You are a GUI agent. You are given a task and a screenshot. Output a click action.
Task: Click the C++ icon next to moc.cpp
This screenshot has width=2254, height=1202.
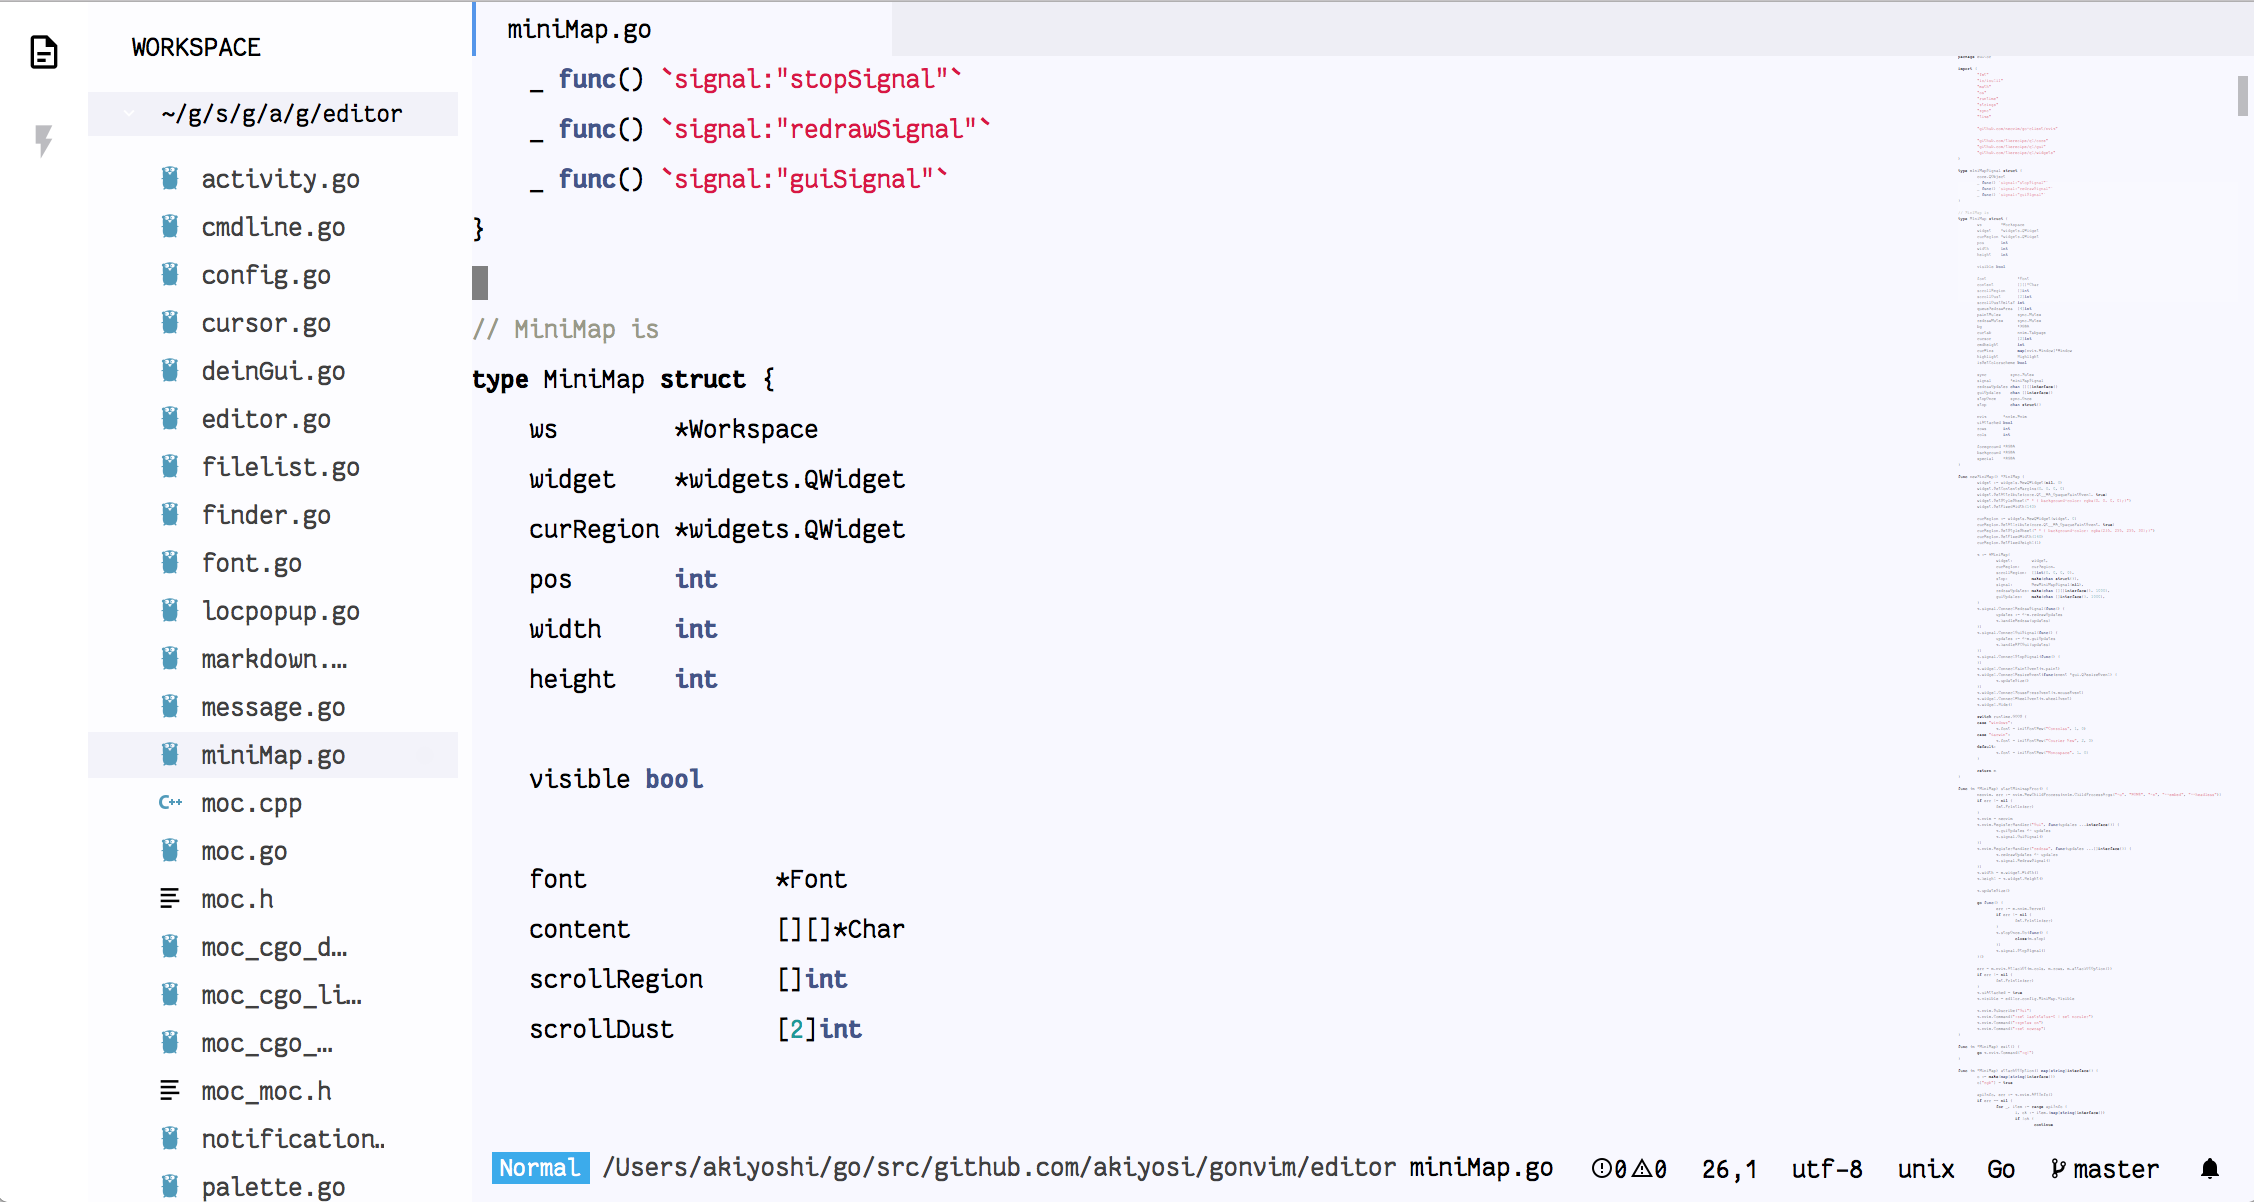pyautogui.click(x=169, y=802)
